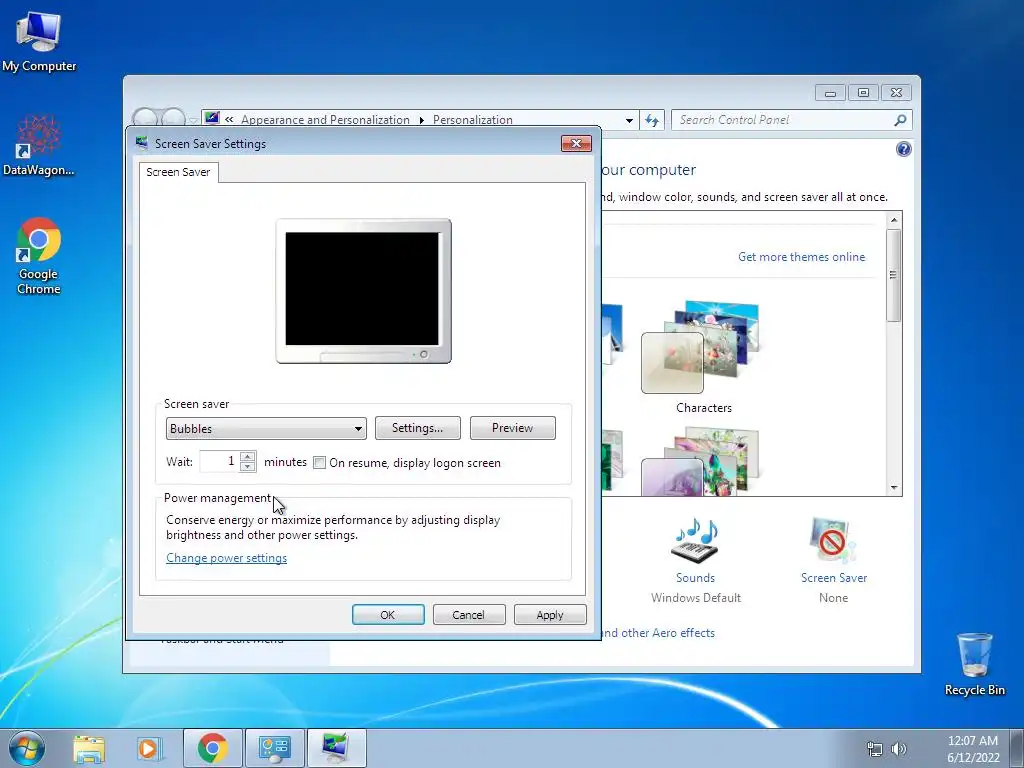The width and height of the screenshot is (1024, 768).
Task: Launch Google Chrome from the desktop
Action: click(39, 256)
